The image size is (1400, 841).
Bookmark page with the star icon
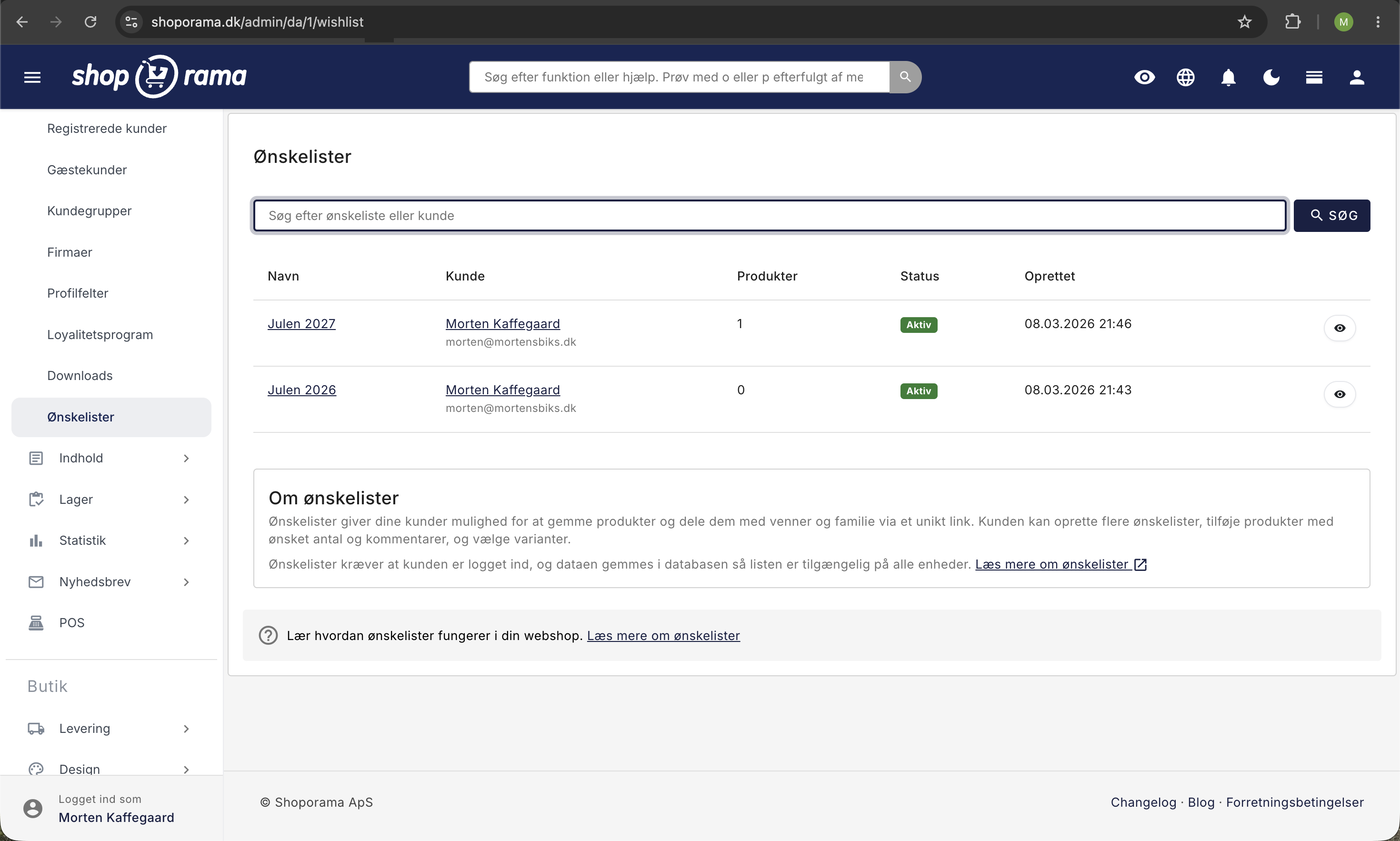tap(1244, 21)
